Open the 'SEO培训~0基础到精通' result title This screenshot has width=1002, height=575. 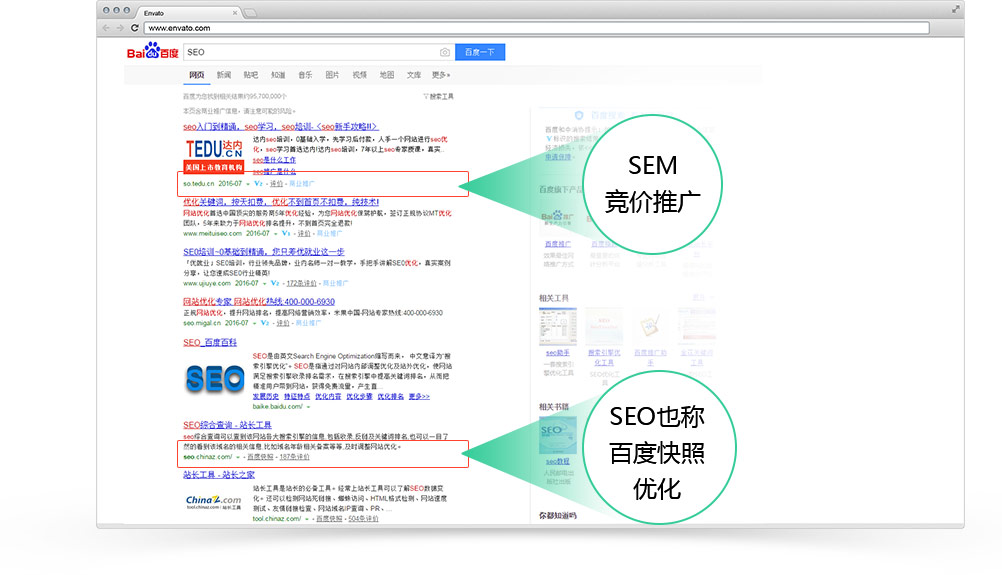pyautogui.click(x=264, y=252)
